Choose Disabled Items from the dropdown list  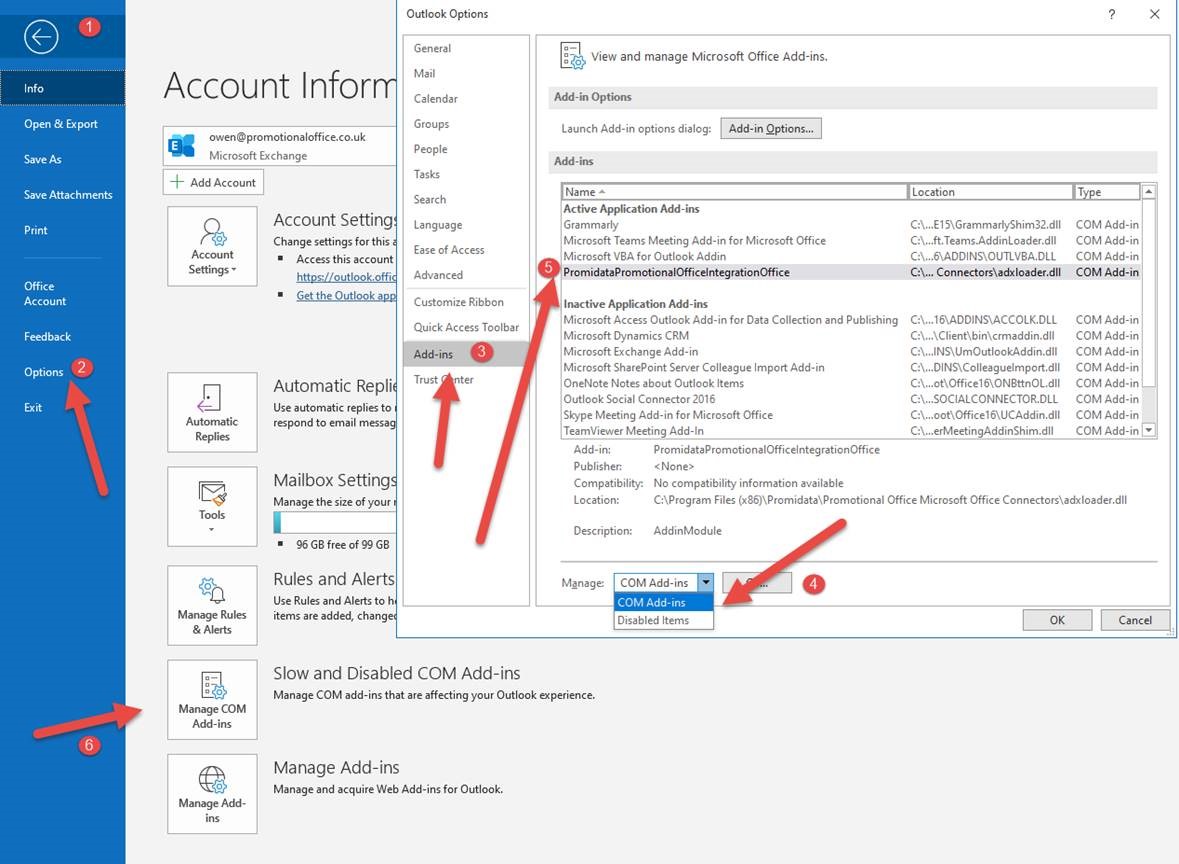[x=663, y=620]
